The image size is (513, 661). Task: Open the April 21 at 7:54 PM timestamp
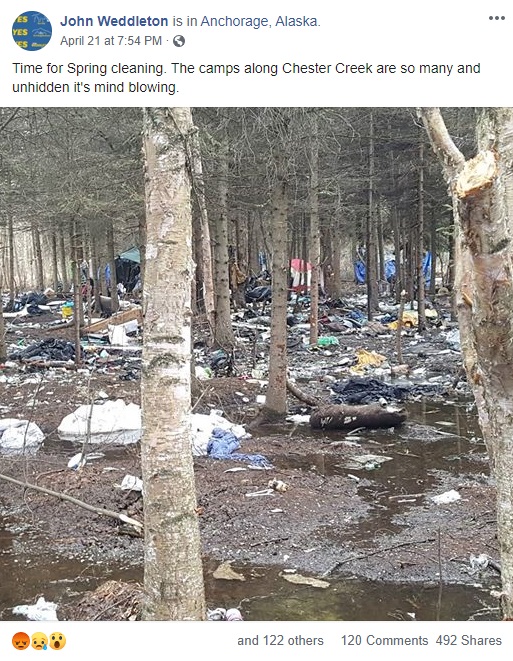(111, 41)
